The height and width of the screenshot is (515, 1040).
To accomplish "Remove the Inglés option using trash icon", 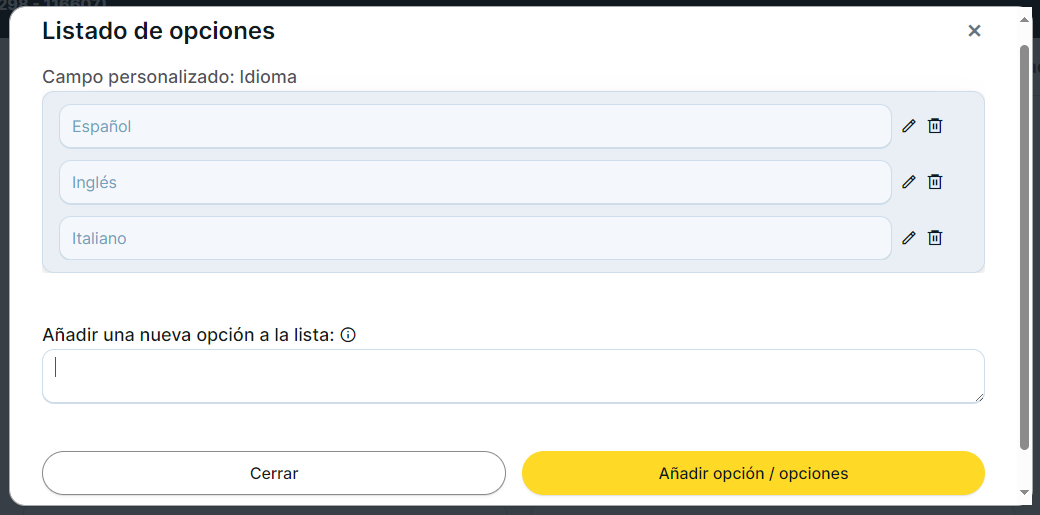I will (935, 182).
